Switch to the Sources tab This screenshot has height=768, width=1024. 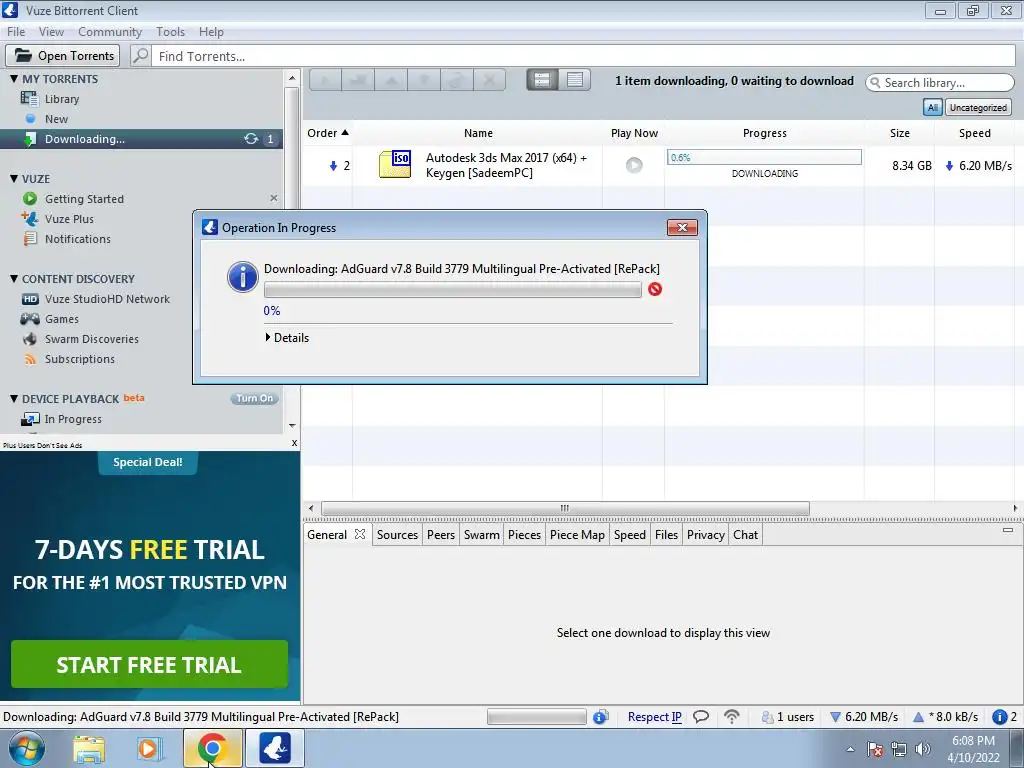(x=397, y=535)
